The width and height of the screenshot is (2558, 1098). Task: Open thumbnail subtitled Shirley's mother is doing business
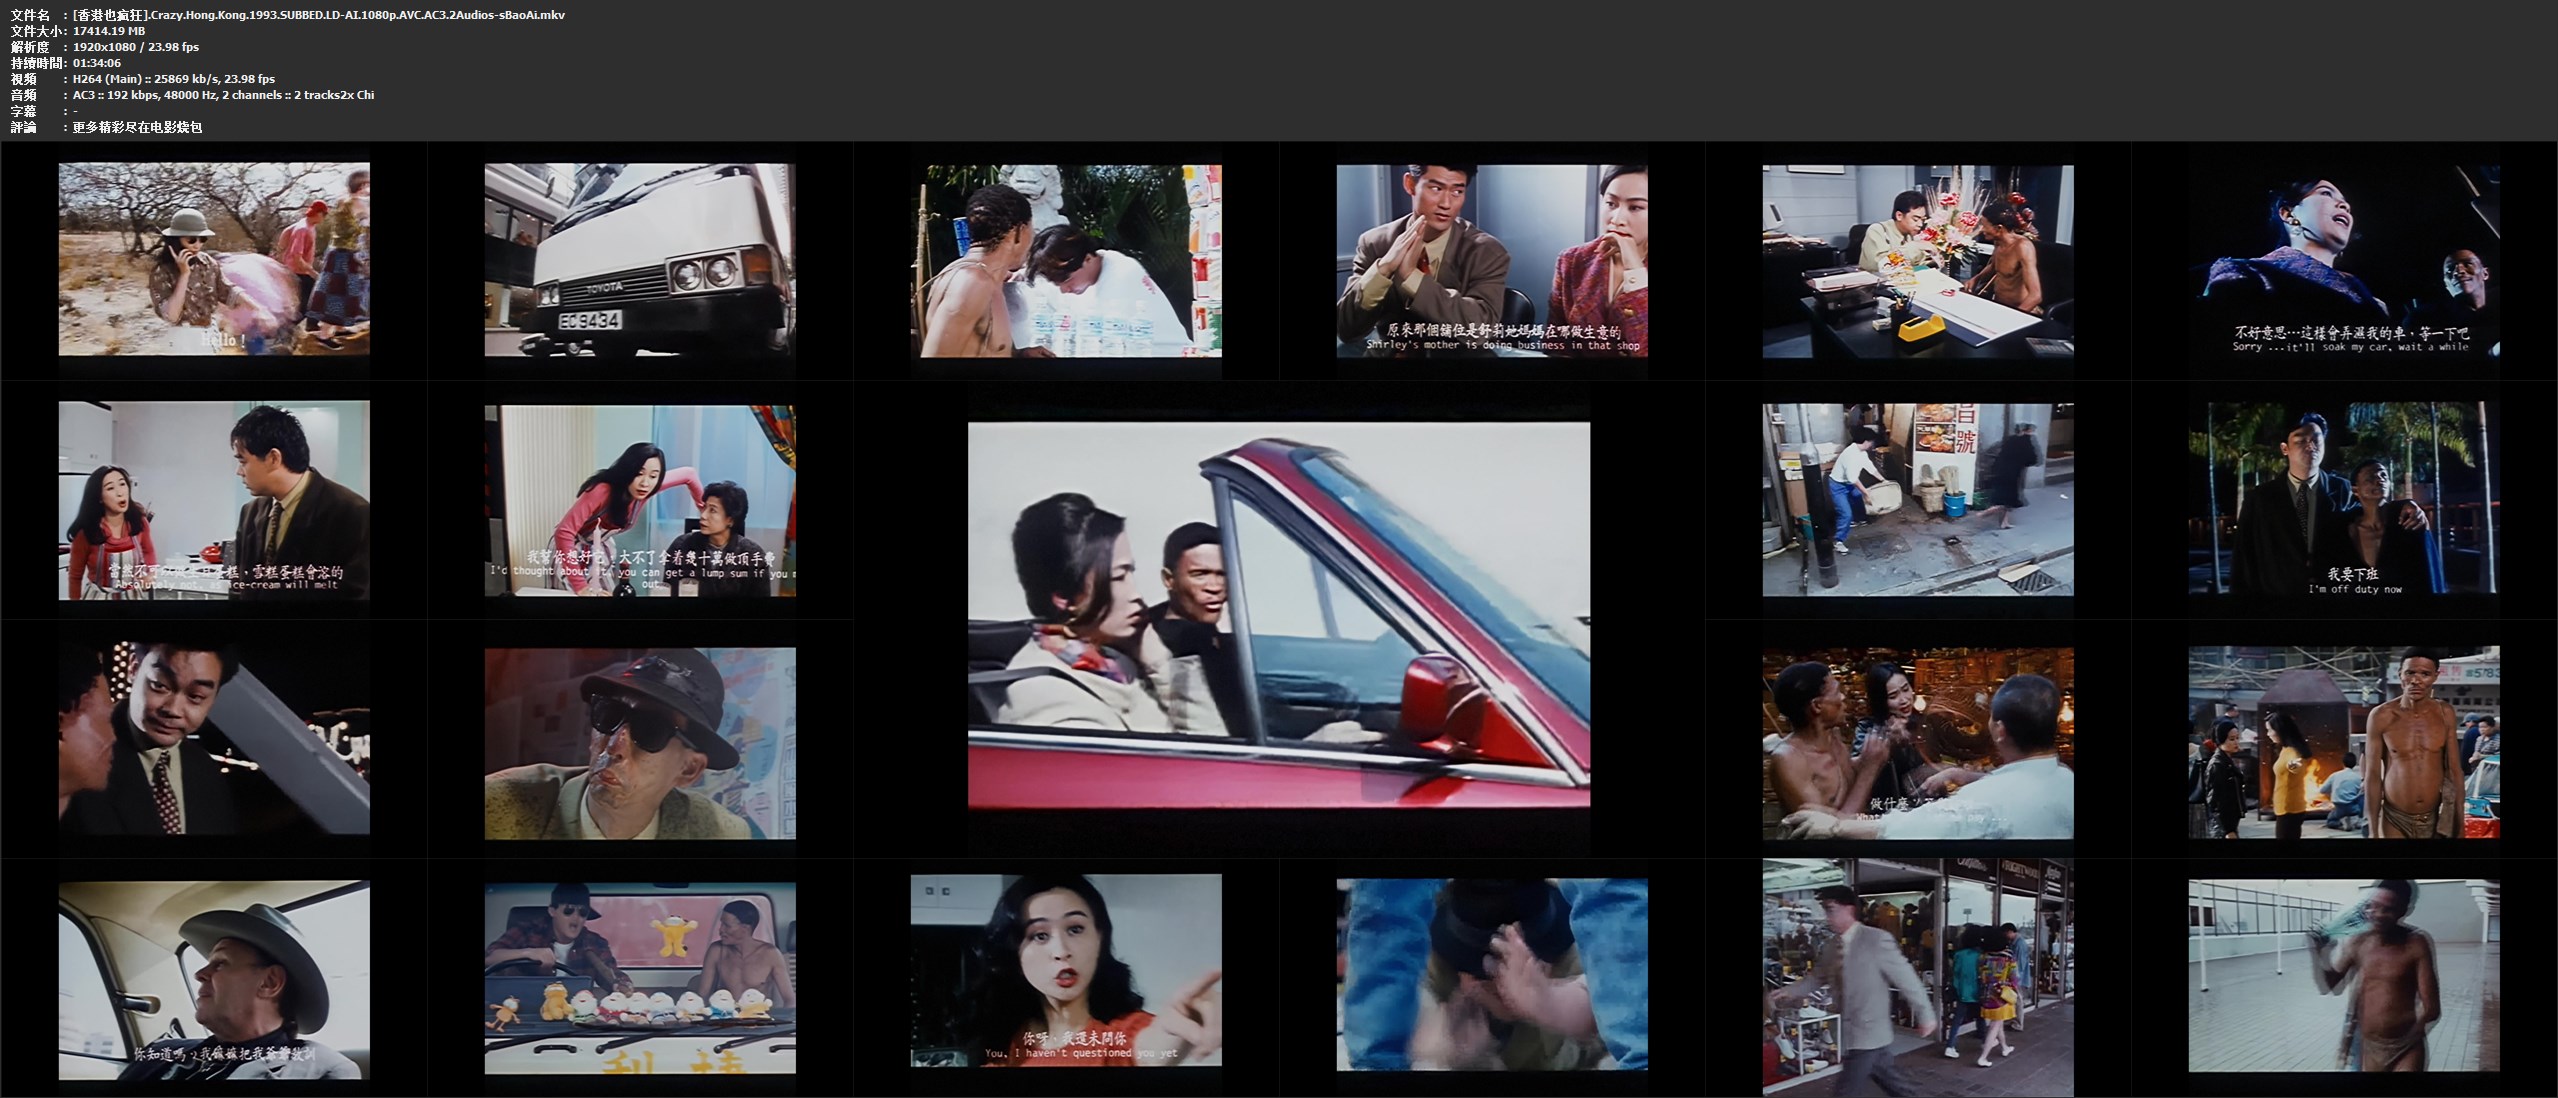pos(1492,261)
